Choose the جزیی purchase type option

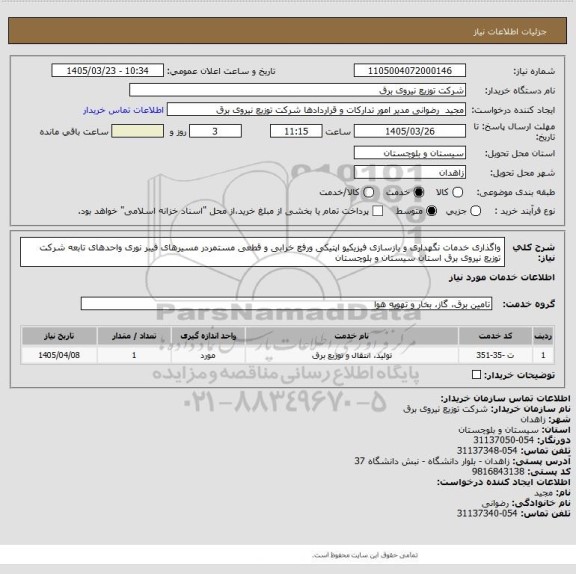click(x=475, y=211)
